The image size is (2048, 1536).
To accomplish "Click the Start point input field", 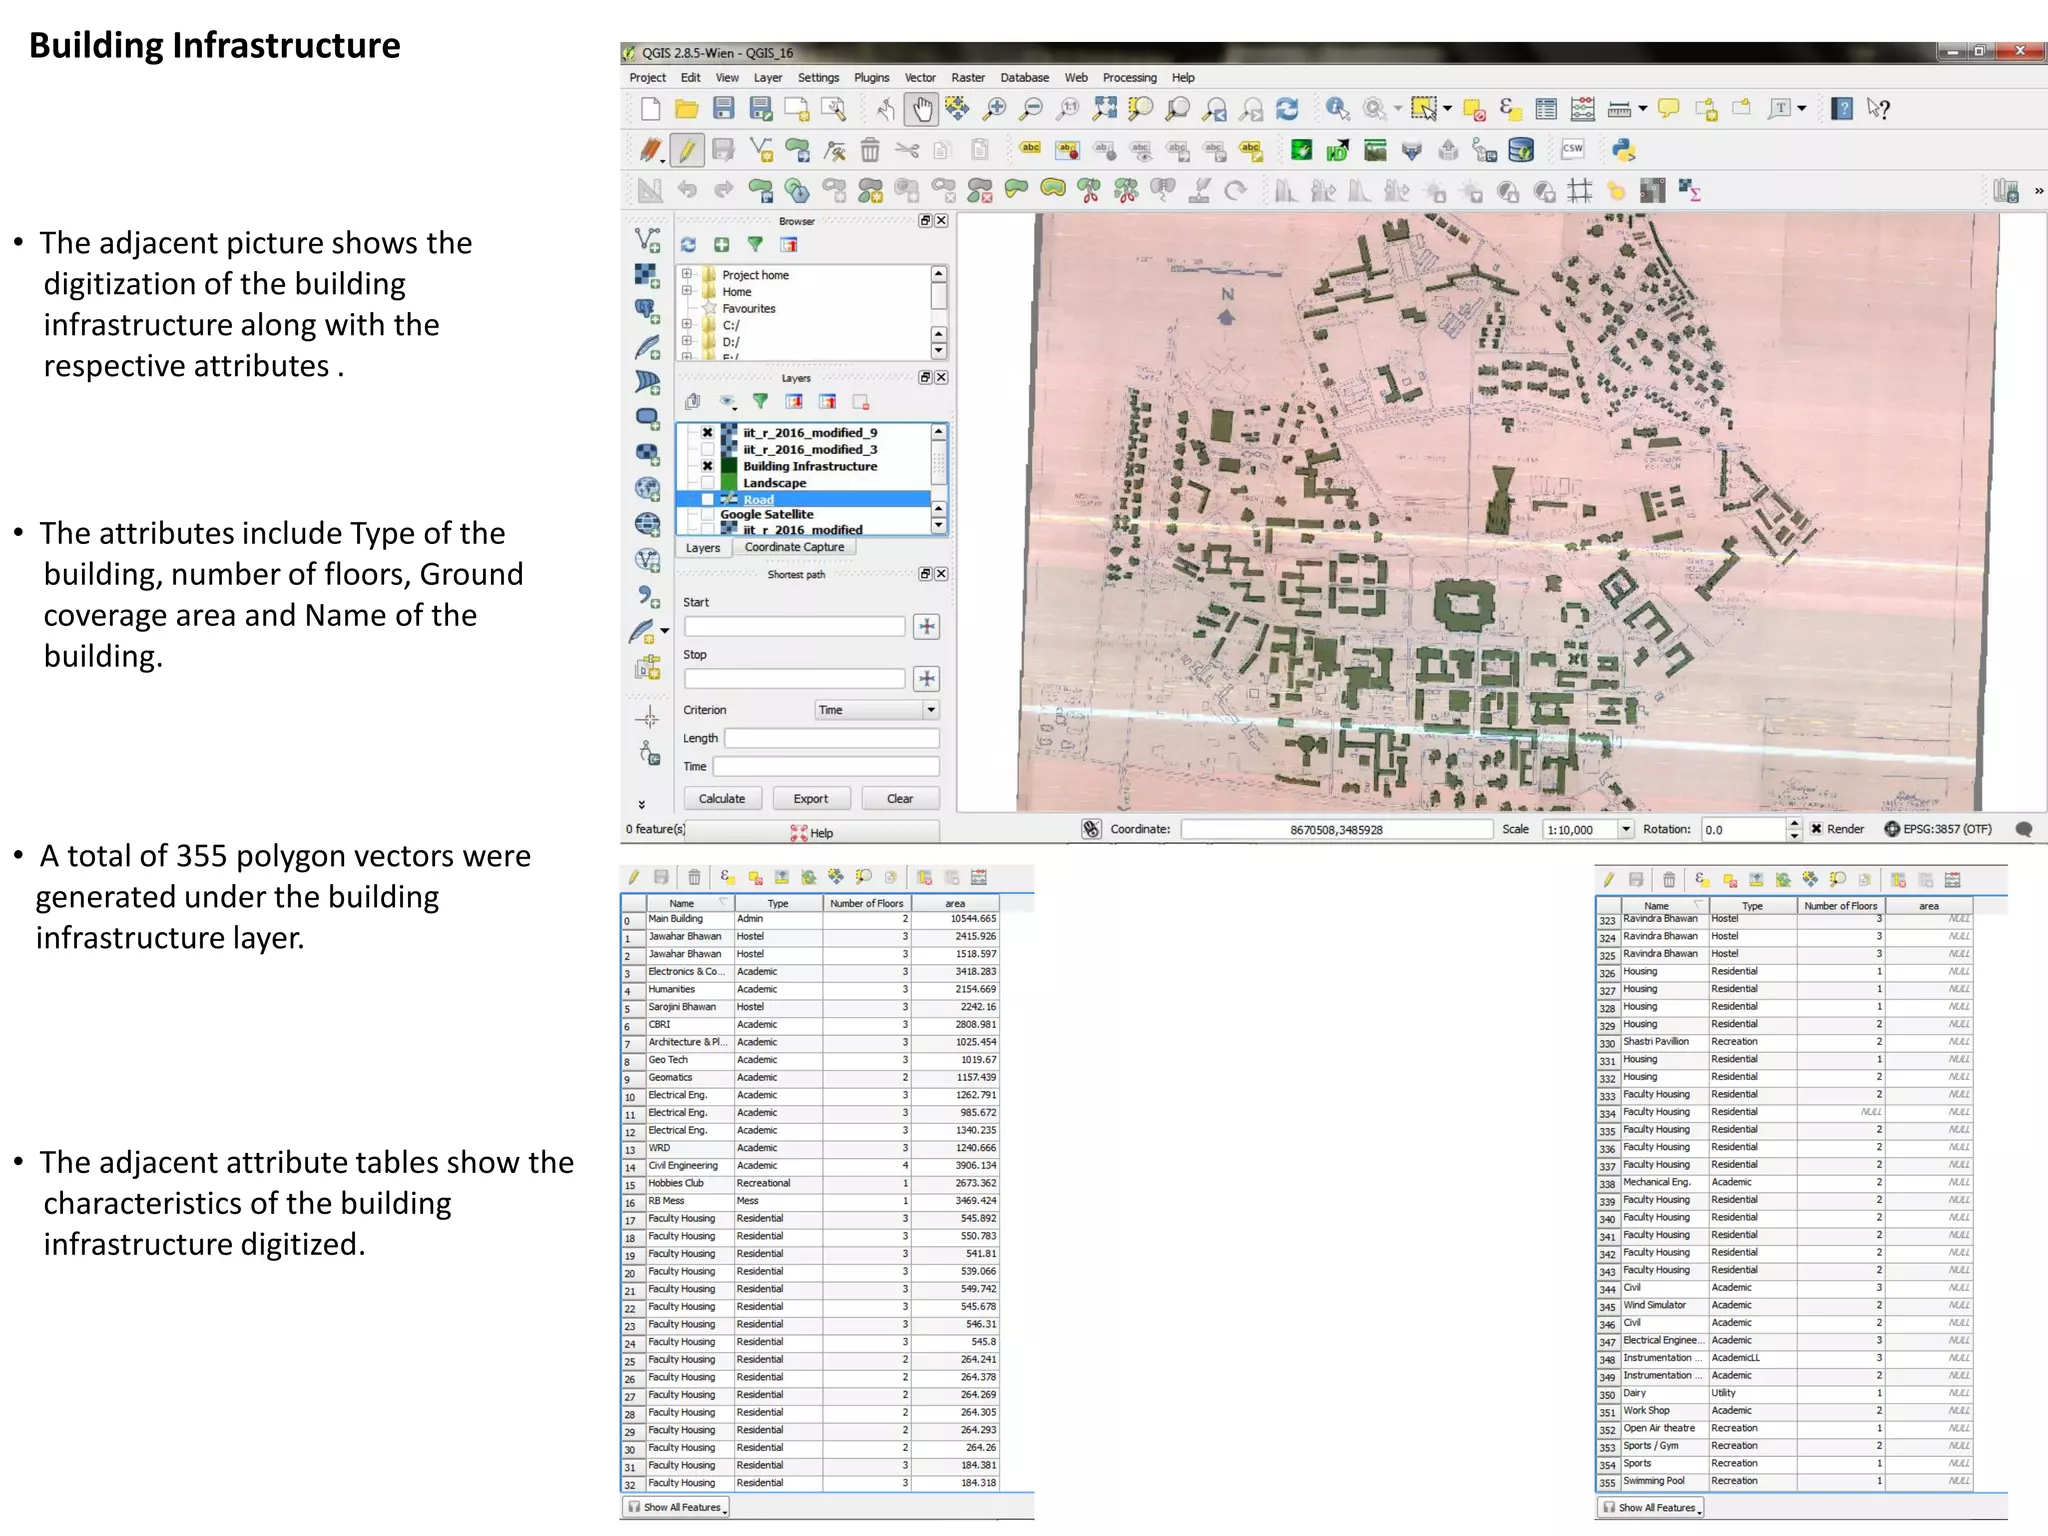I will point(794,626).
